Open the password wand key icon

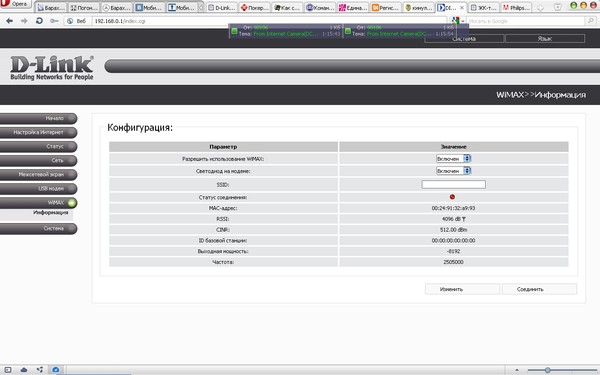(54, 21)
